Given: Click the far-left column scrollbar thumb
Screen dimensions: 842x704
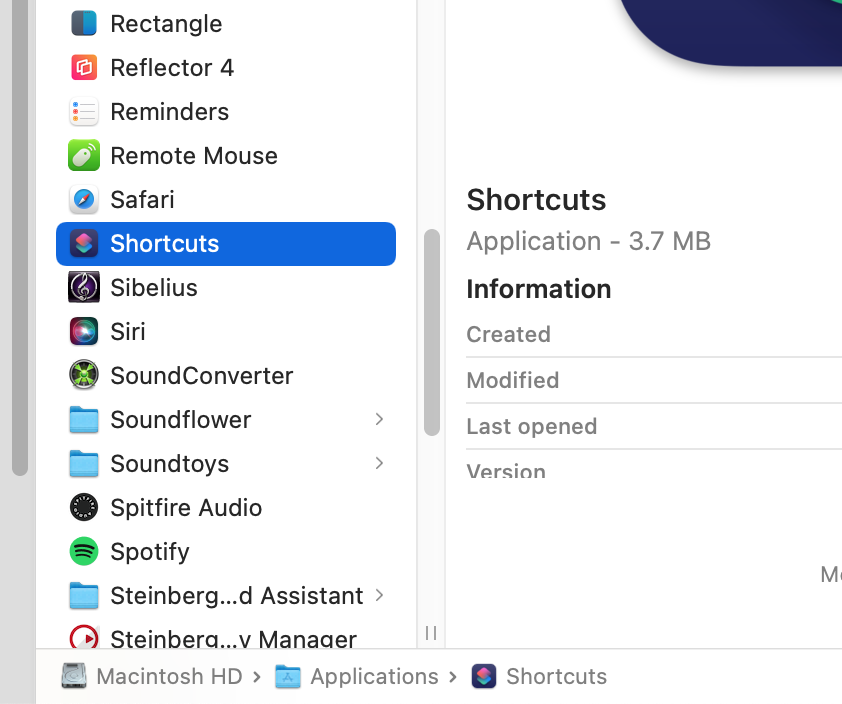Looking at the screenshot, I should 20,236.
